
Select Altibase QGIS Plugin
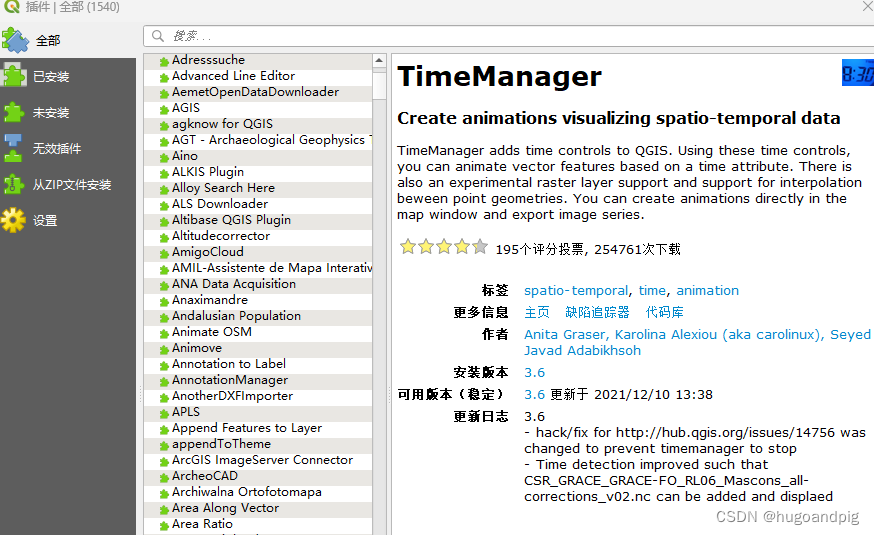click(x=258, y=220)
